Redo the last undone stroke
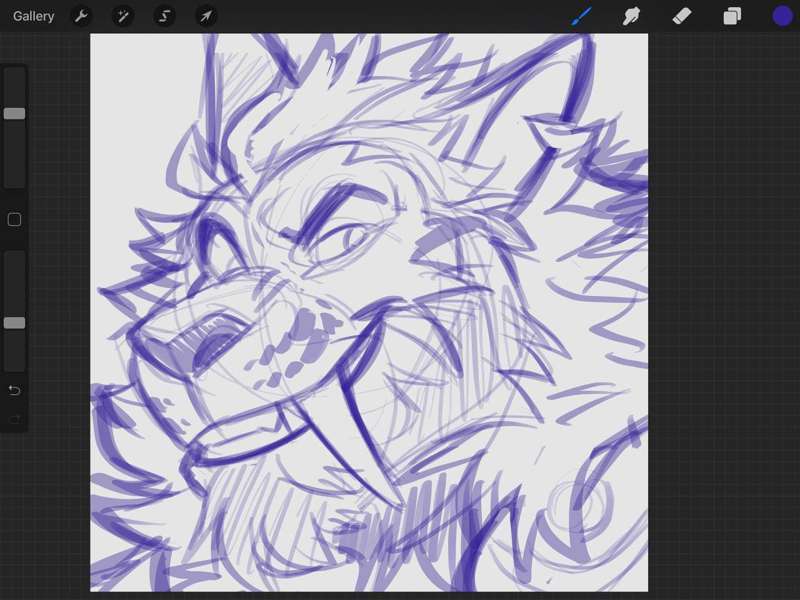 click(x=14, y=419)
